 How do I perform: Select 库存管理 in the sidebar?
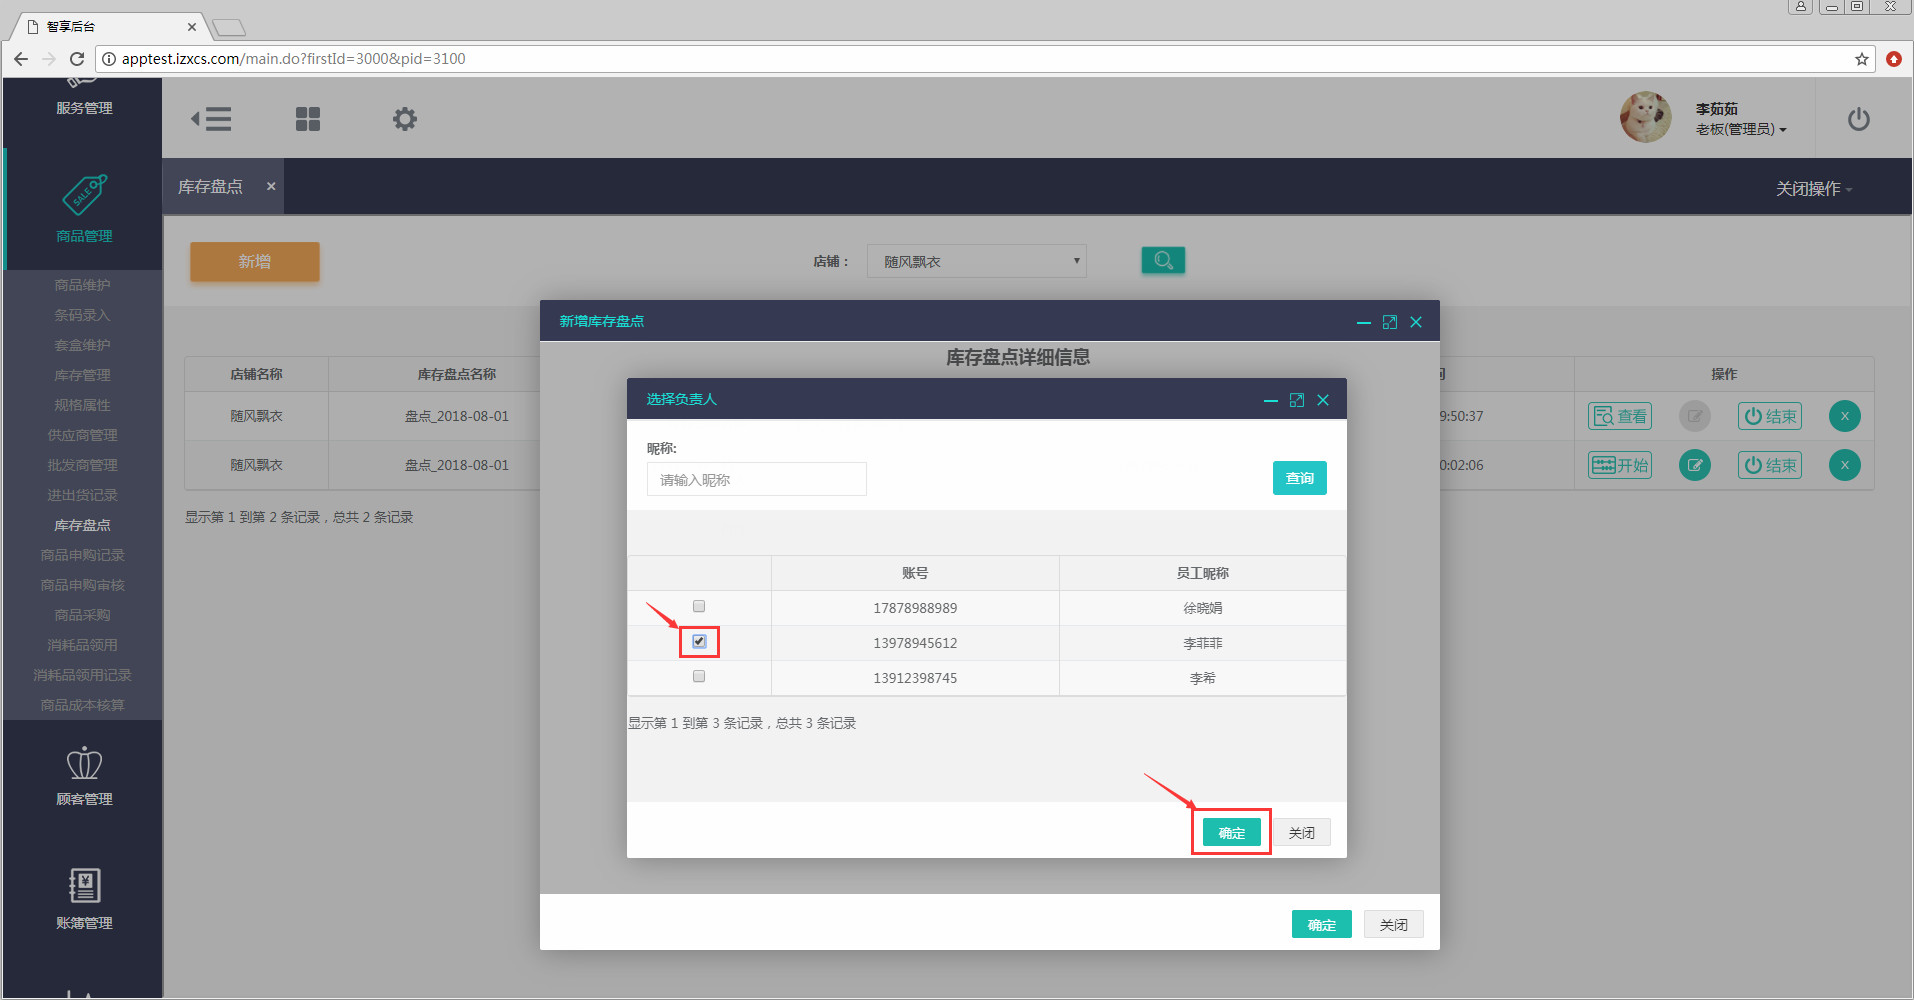coord(83,375)
